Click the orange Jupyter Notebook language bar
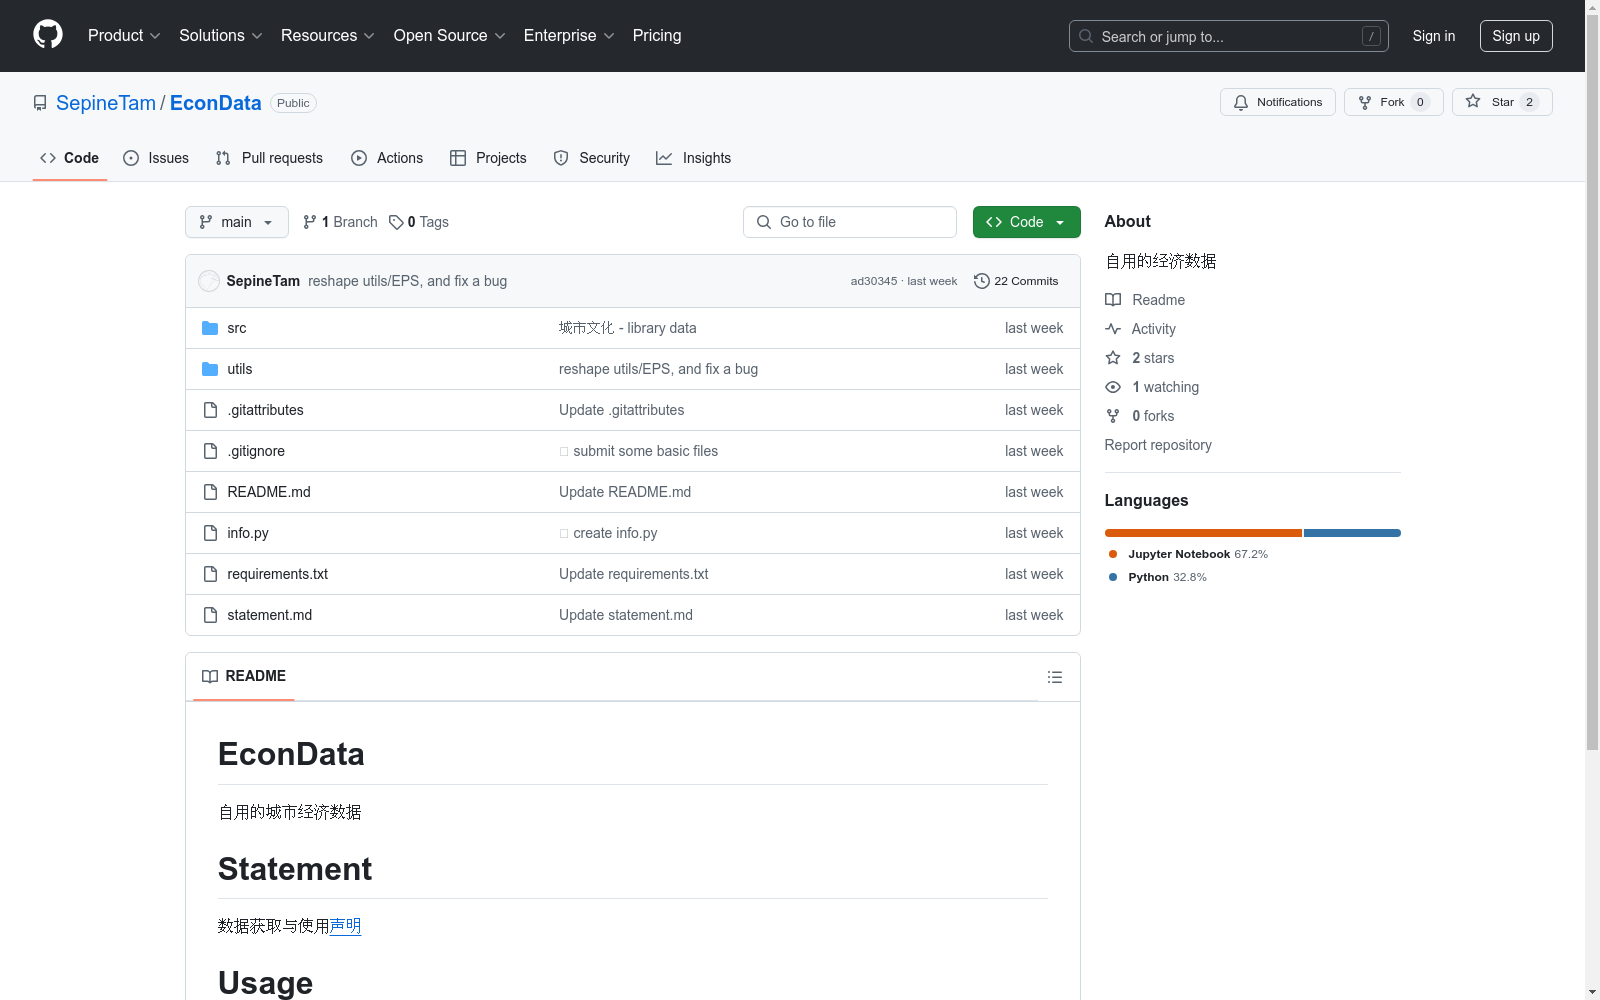 (x=1204, y=533)
